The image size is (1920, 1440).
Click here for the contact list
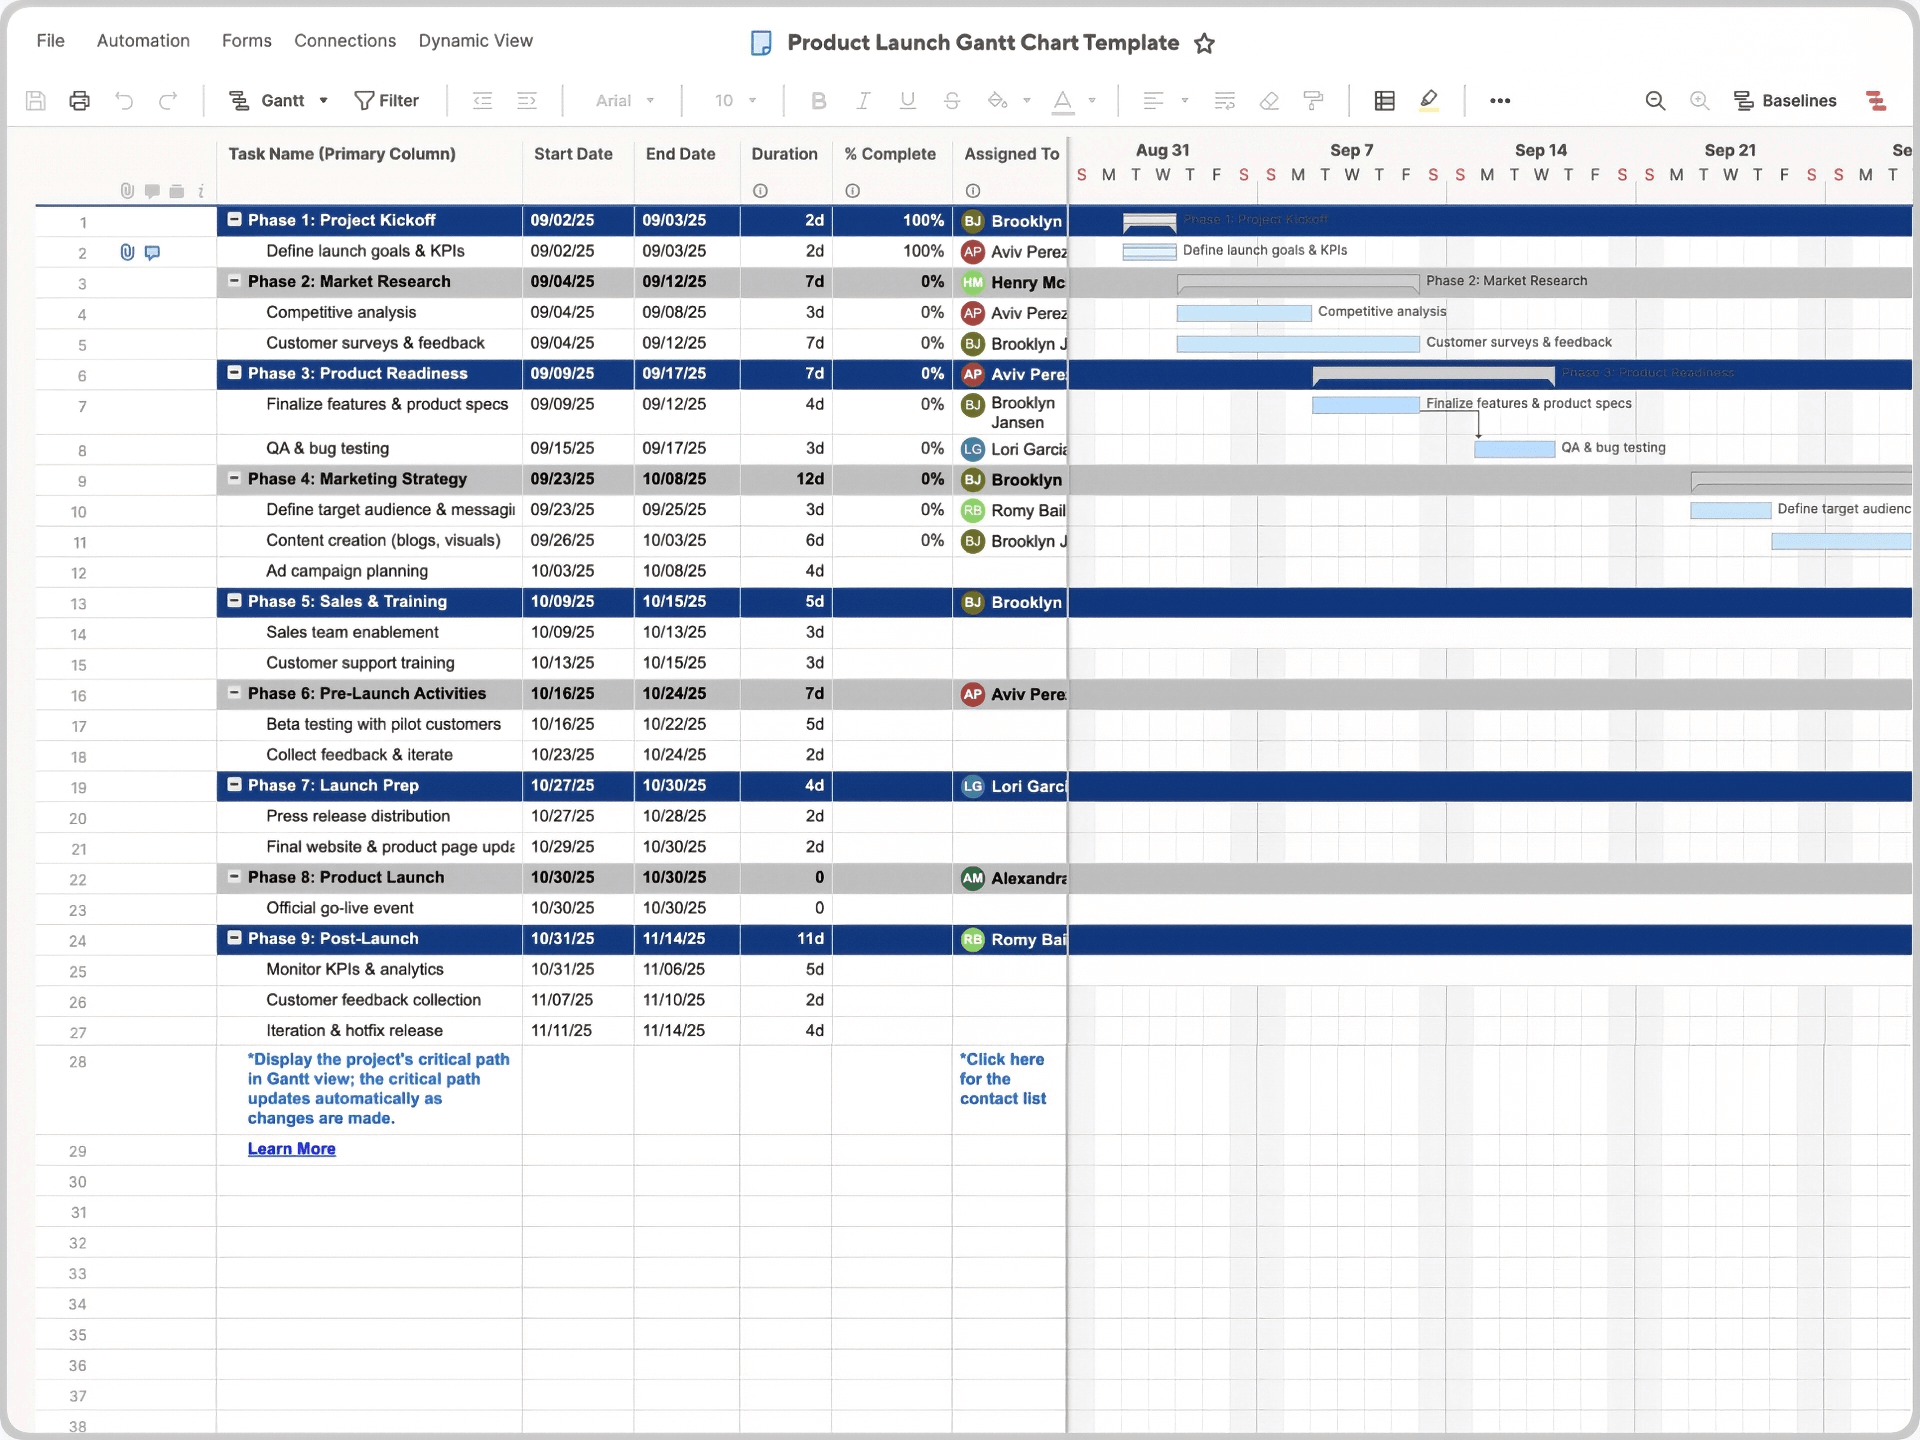1002,1078
